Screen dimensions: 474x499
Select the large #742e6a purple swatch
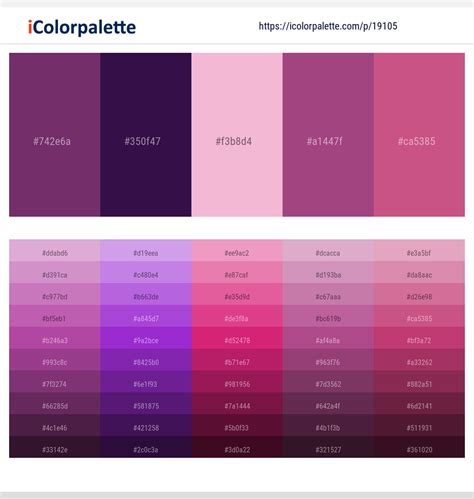point(55,135)
